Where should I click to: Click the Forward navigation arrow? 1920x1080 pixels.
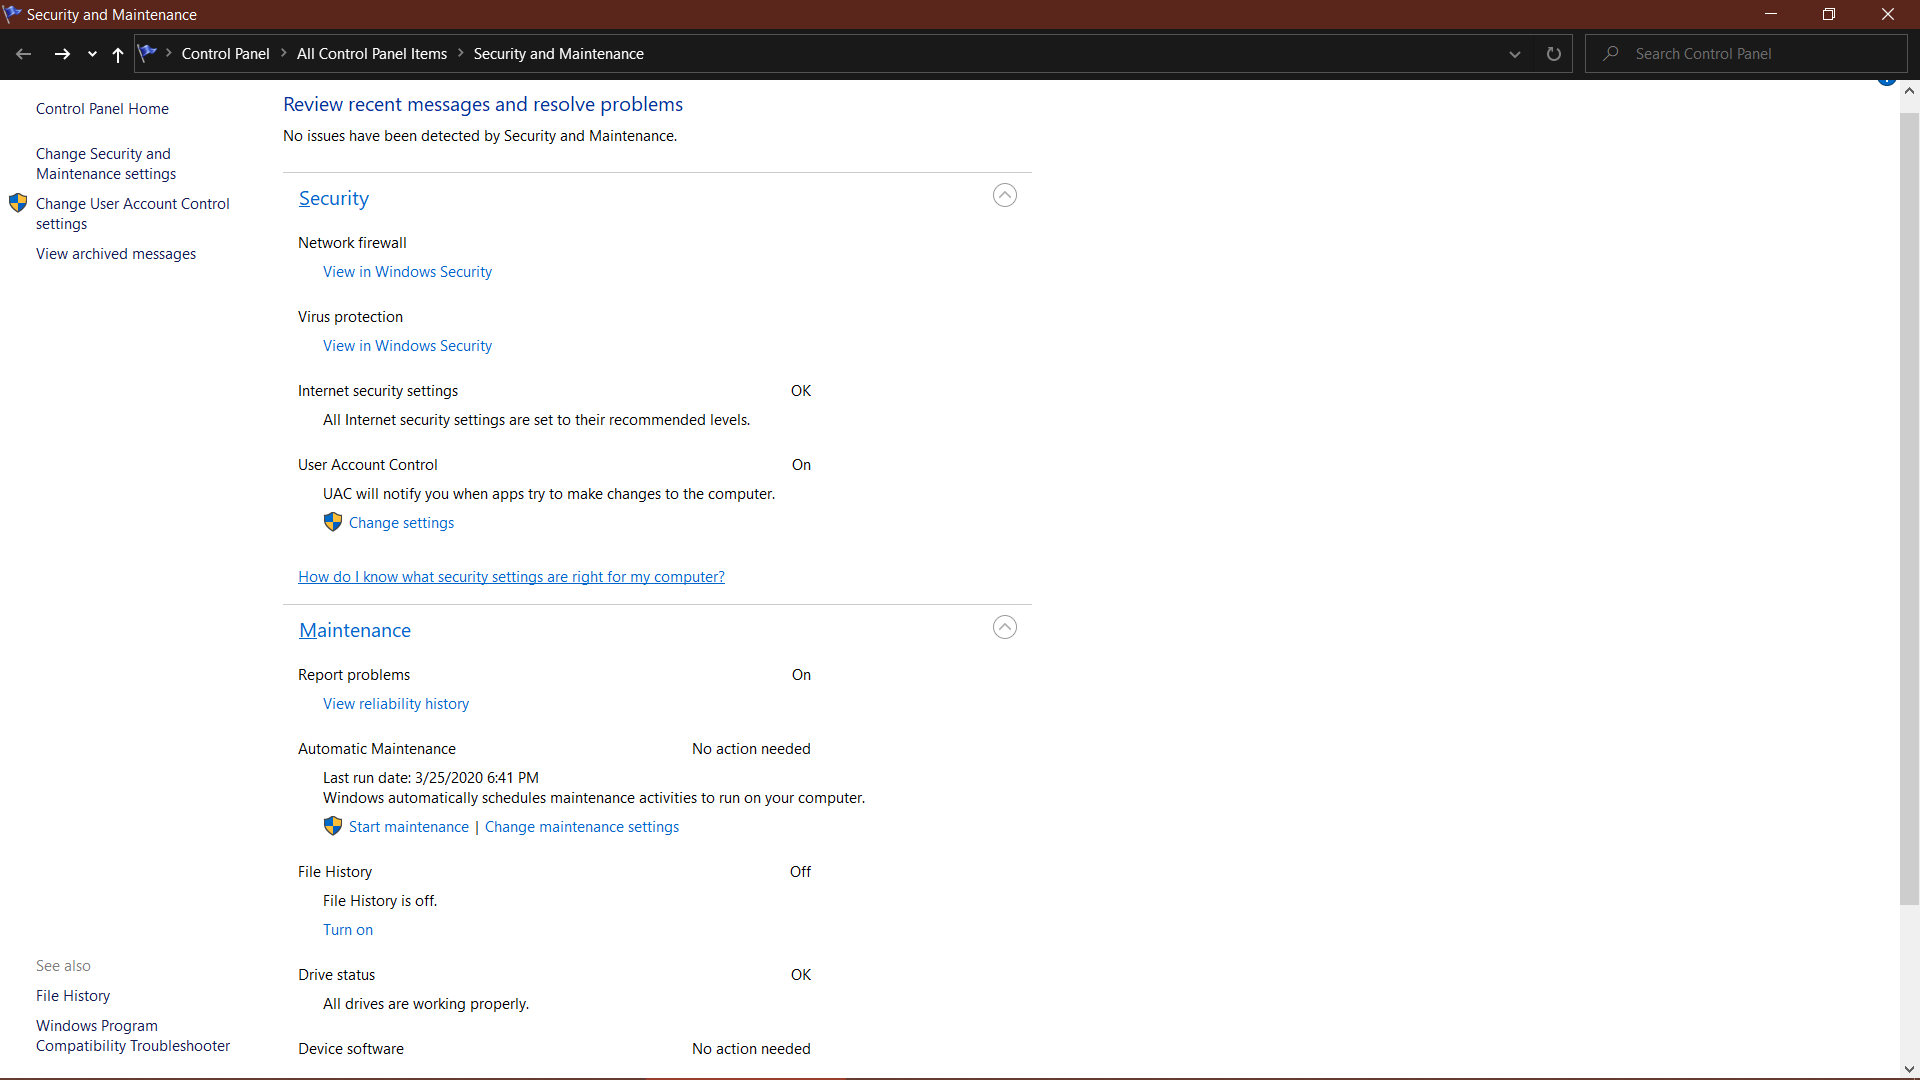pyautogui.click(x=62, y=54)
